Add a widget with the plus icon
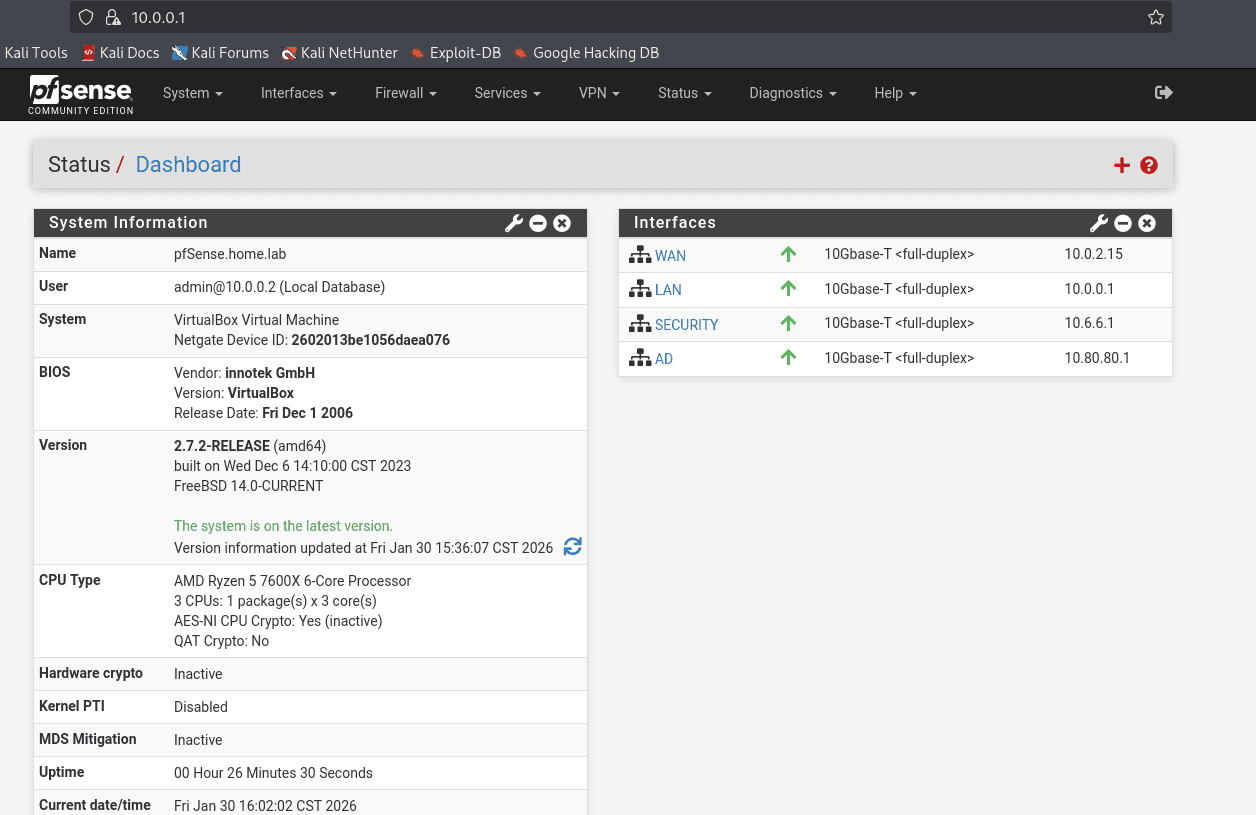 (x=1122, y=165)
